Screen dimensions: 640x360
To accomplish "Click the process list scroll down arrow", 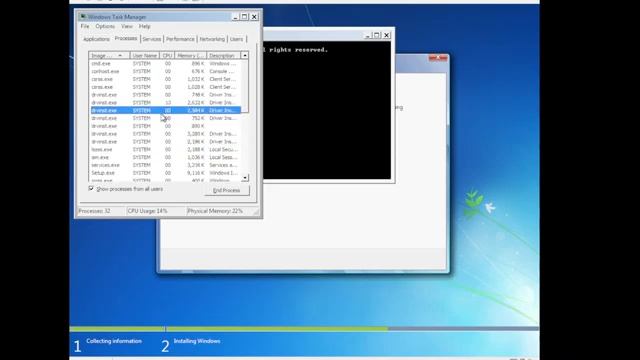I will pyautogui.click(x=245, y=178).
